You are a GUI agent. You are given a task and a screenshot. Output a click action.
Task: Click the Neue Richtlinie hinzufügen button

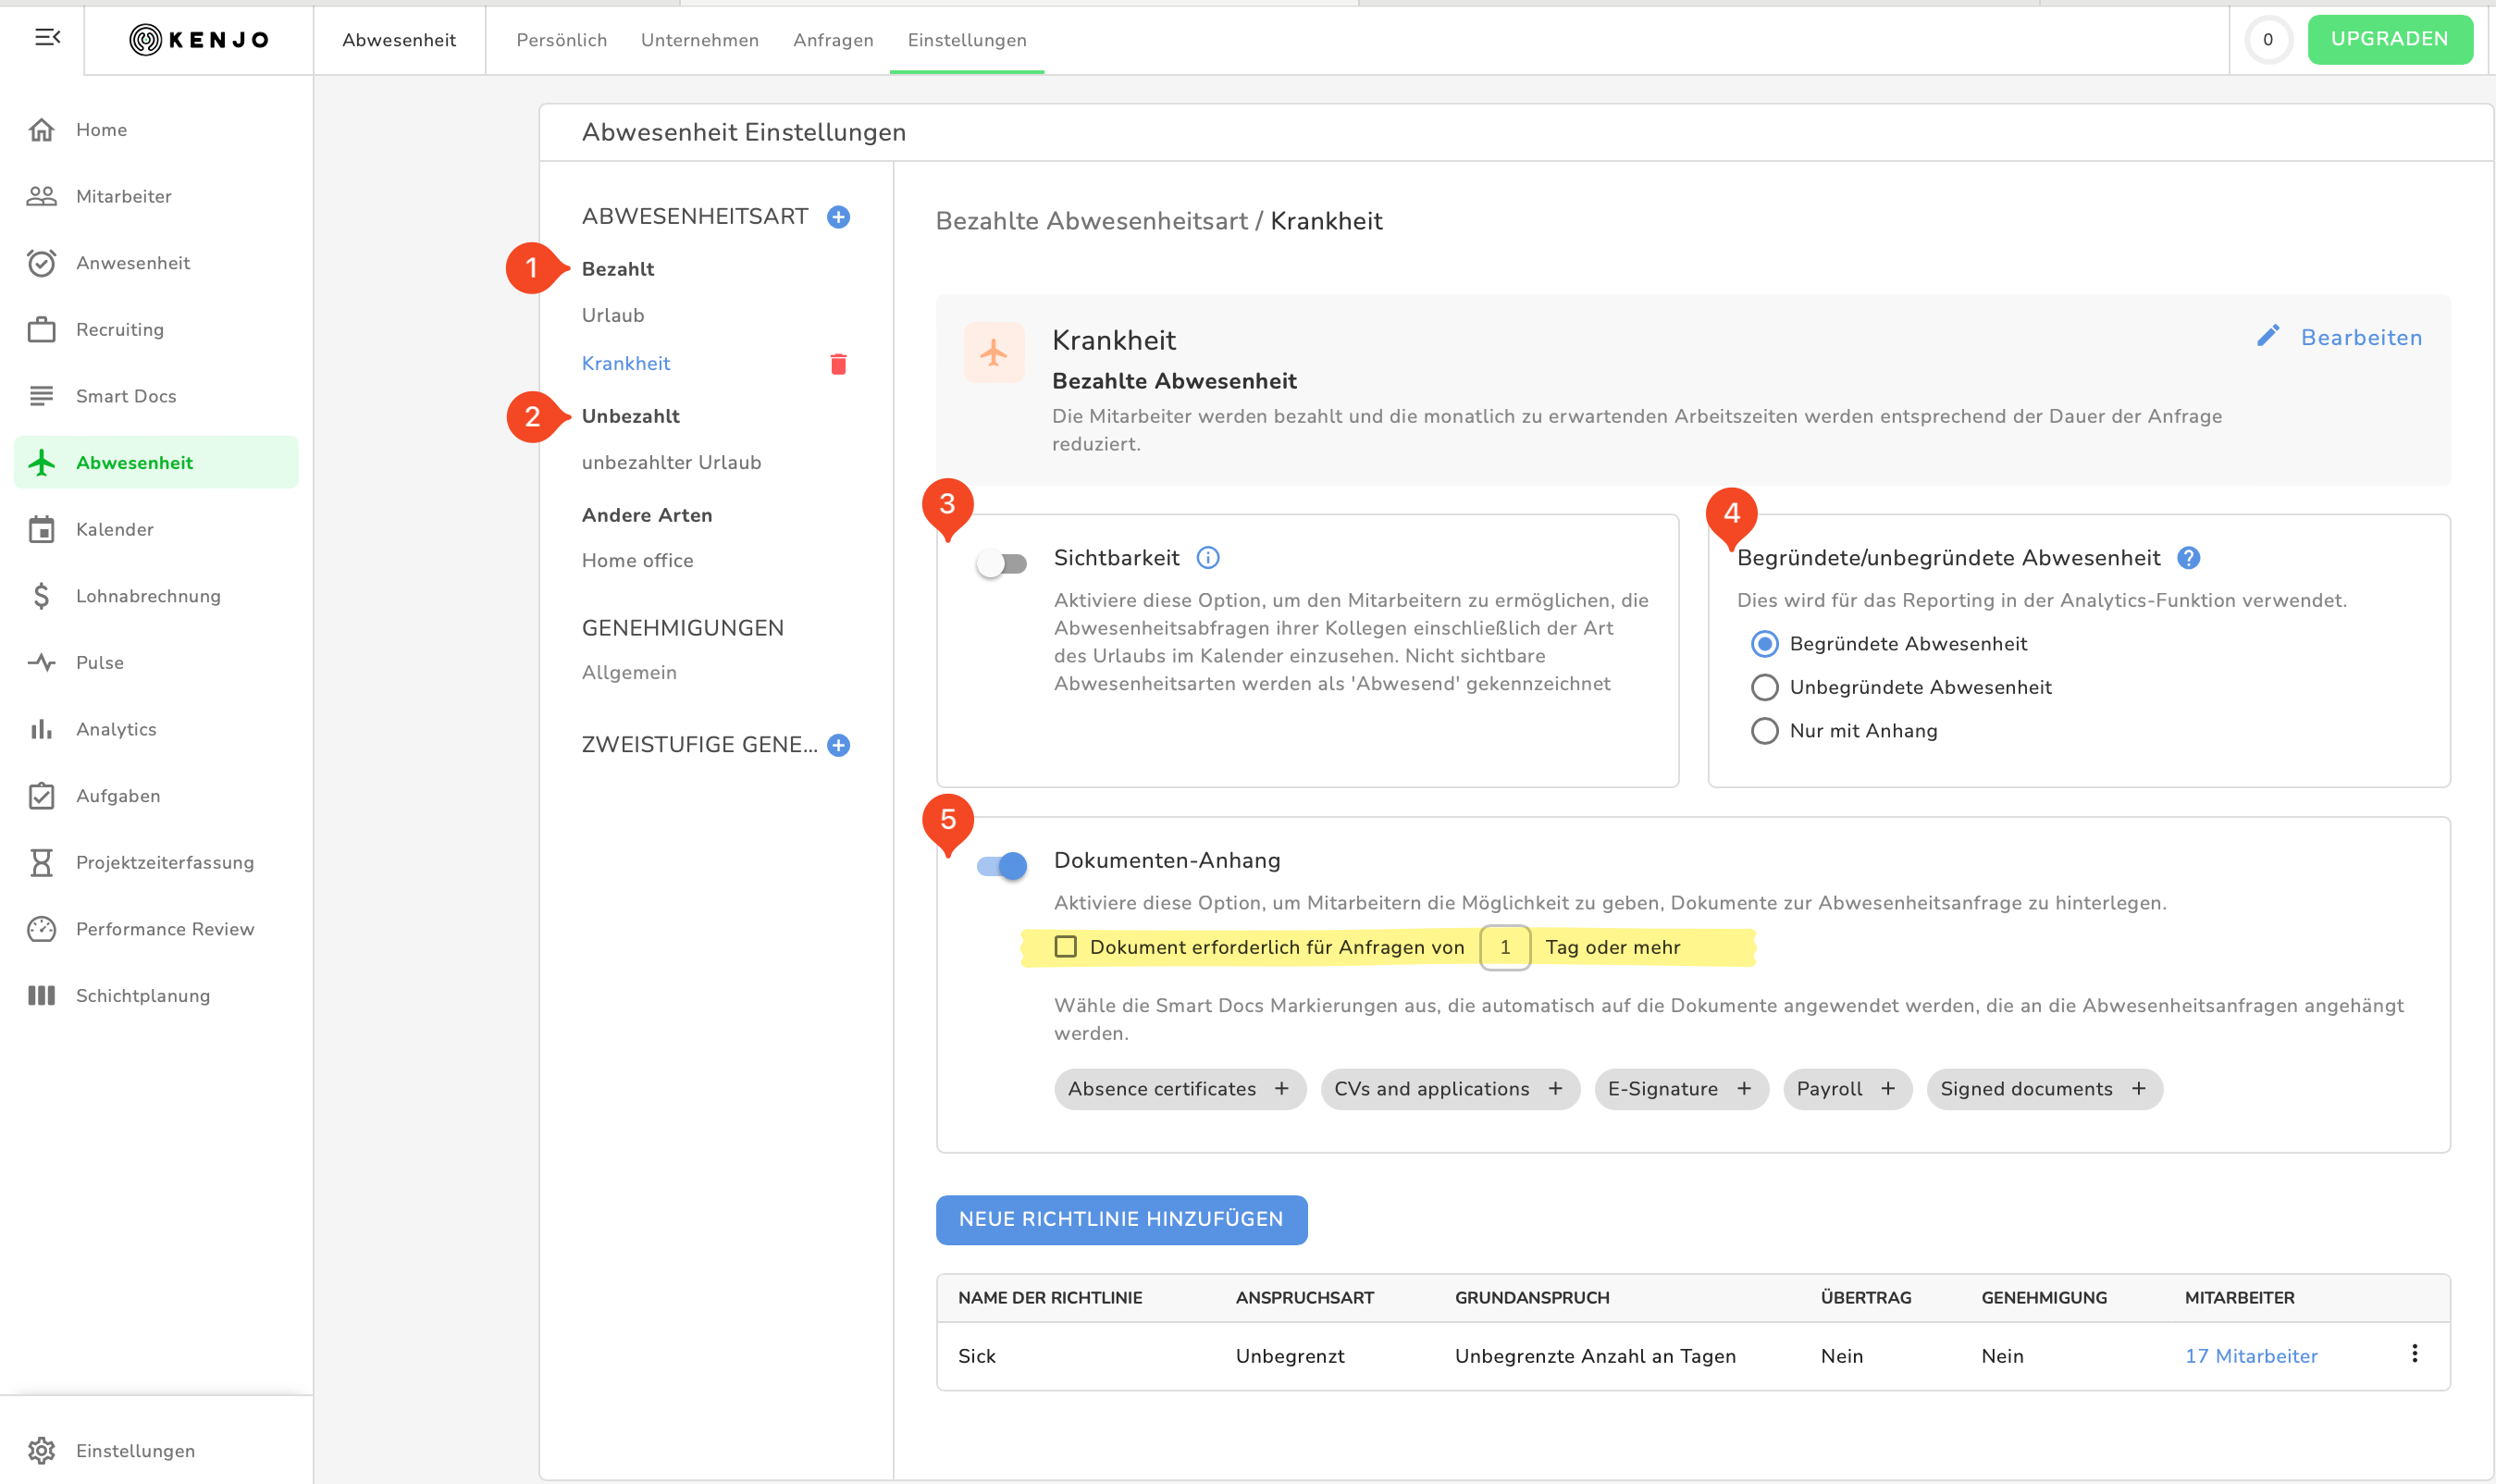pyautogui.click(x=1121, y=1219)
